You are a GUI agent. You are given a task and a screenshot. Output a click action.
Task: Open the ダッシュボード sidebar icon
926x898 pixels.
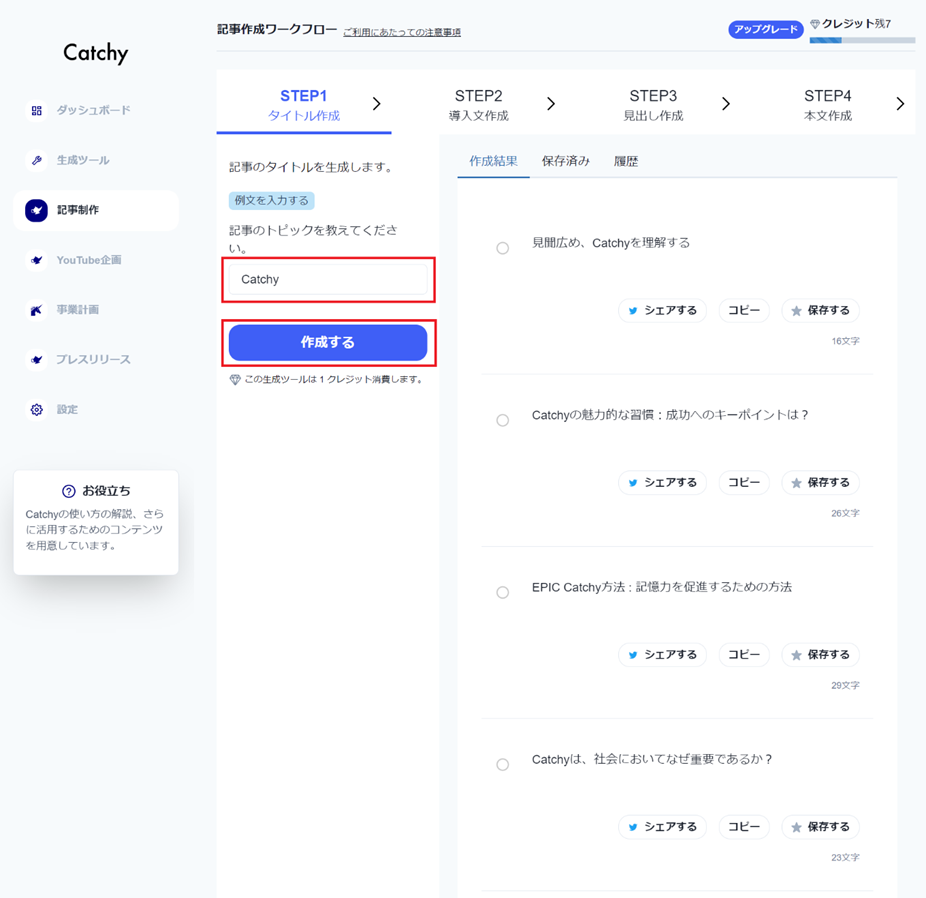[37, 110]
